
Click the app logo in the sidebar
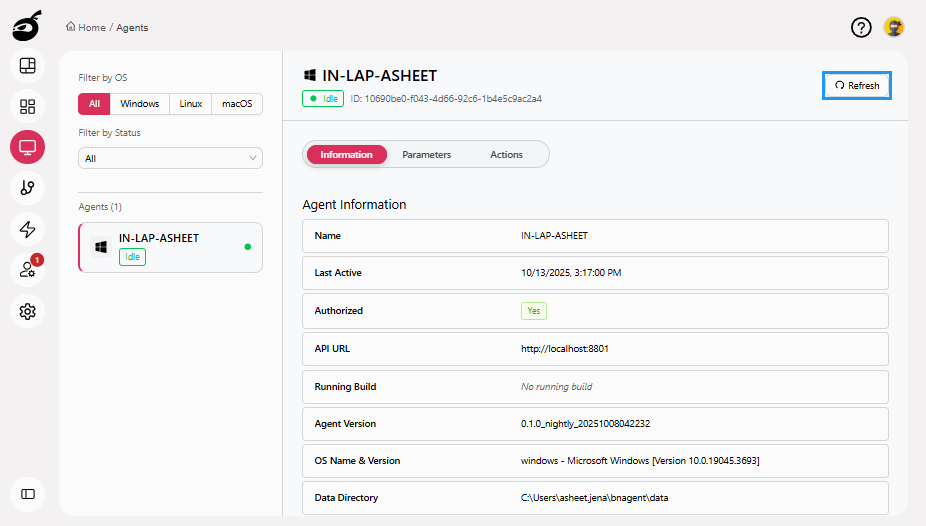click(x=27, y=27)
